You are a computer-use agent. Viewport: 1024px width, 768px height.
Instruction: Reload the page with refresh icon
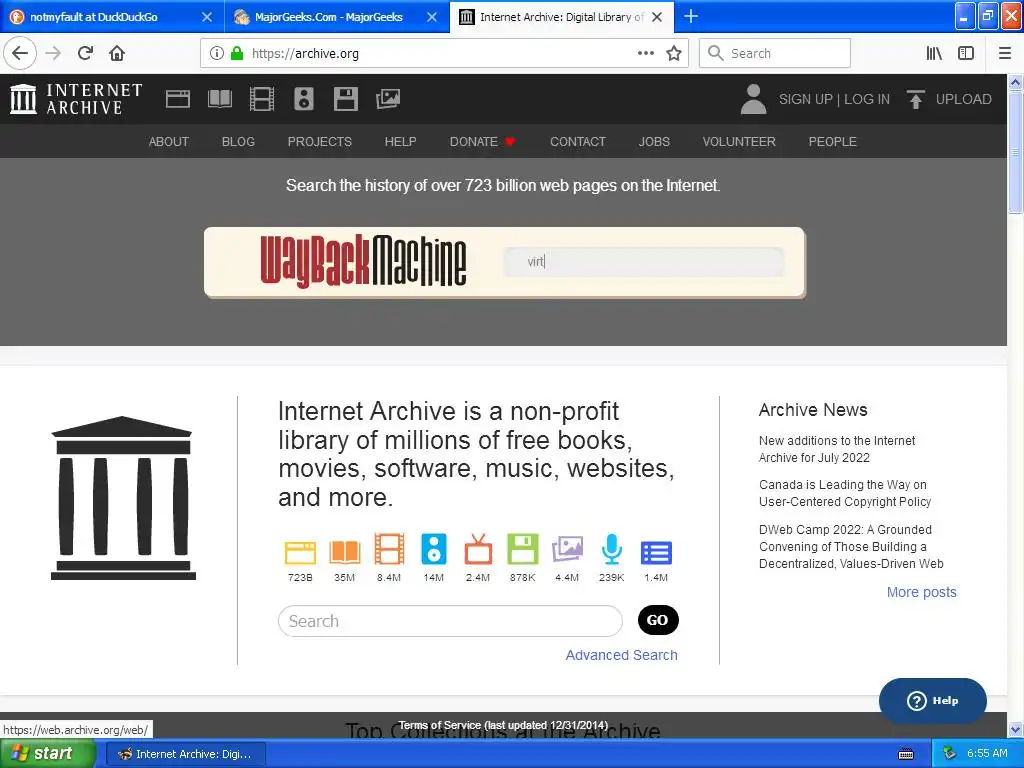[x=85, y=53]
